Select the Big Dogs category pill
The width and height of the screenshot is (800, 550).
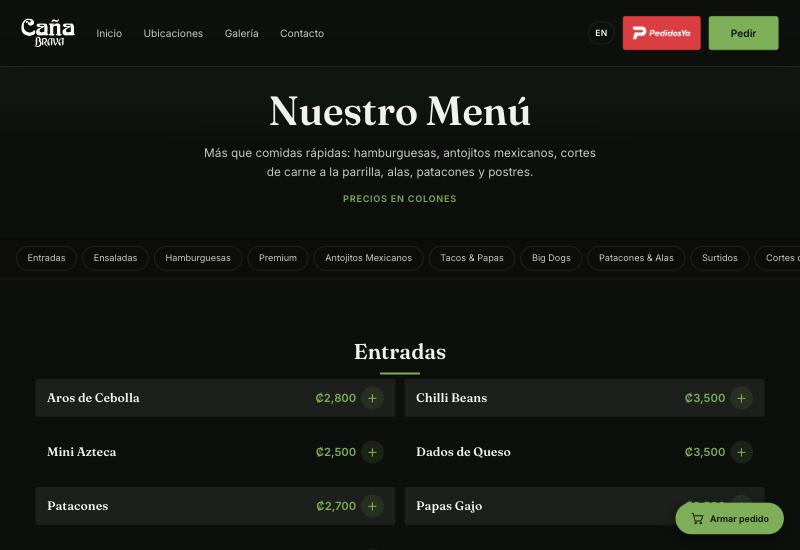pos(551,258)
